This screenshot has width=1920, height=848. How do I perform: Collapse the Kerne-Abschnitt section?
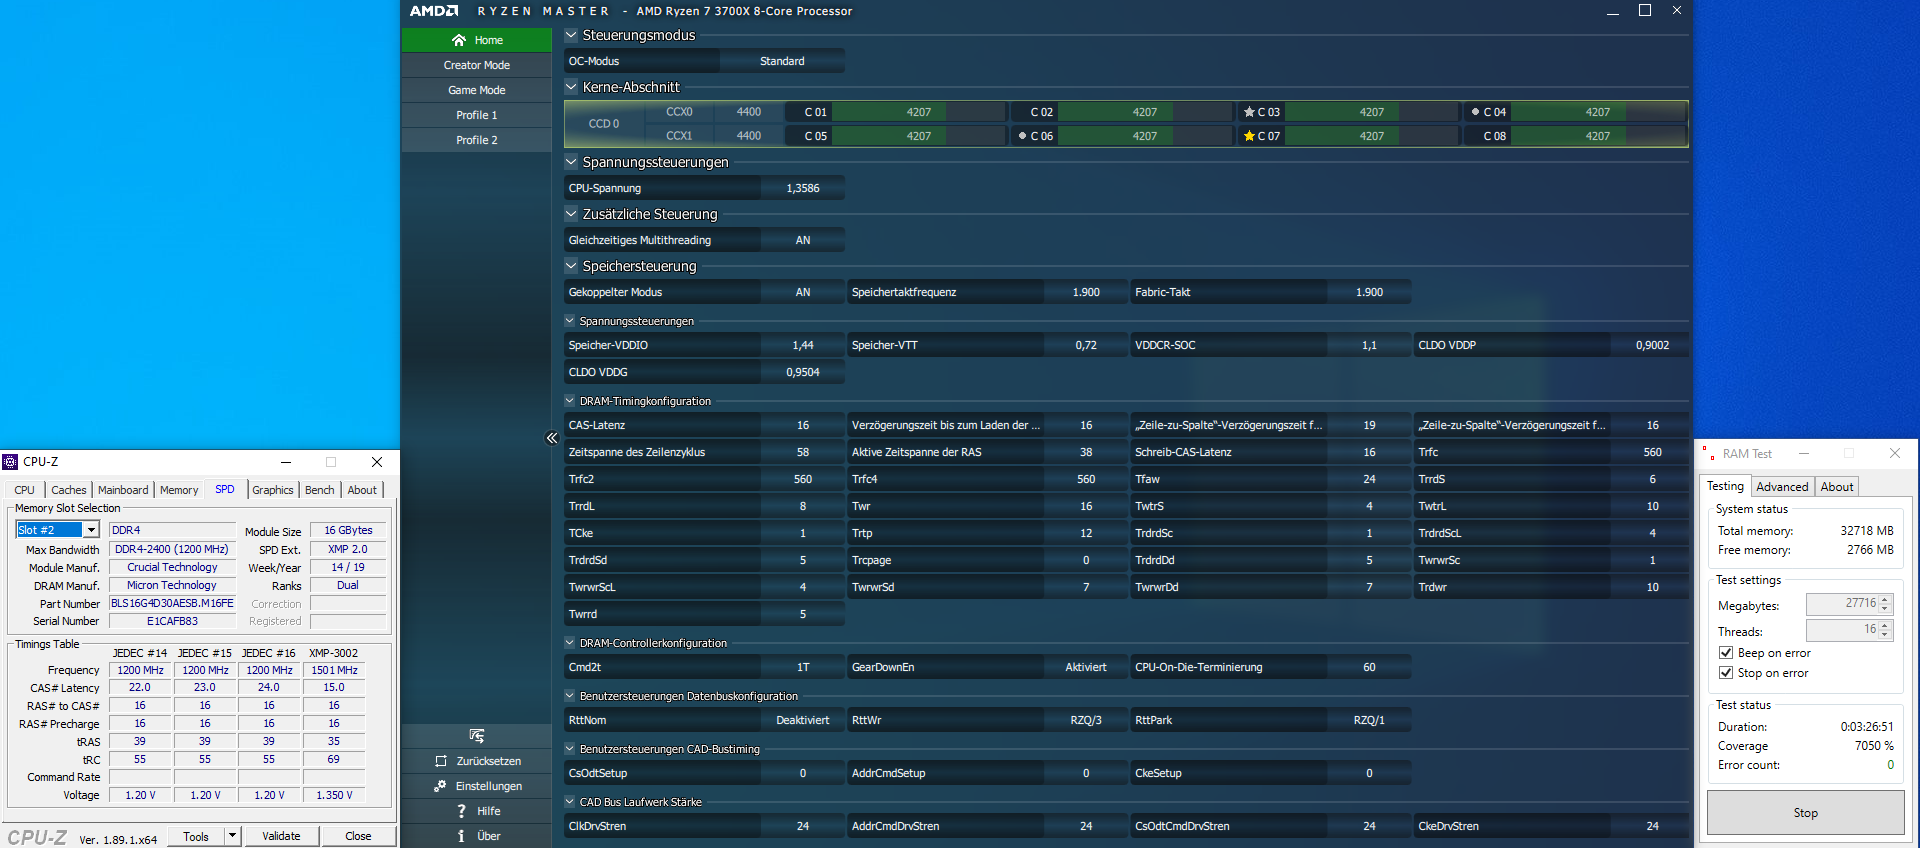click(571, 87)
